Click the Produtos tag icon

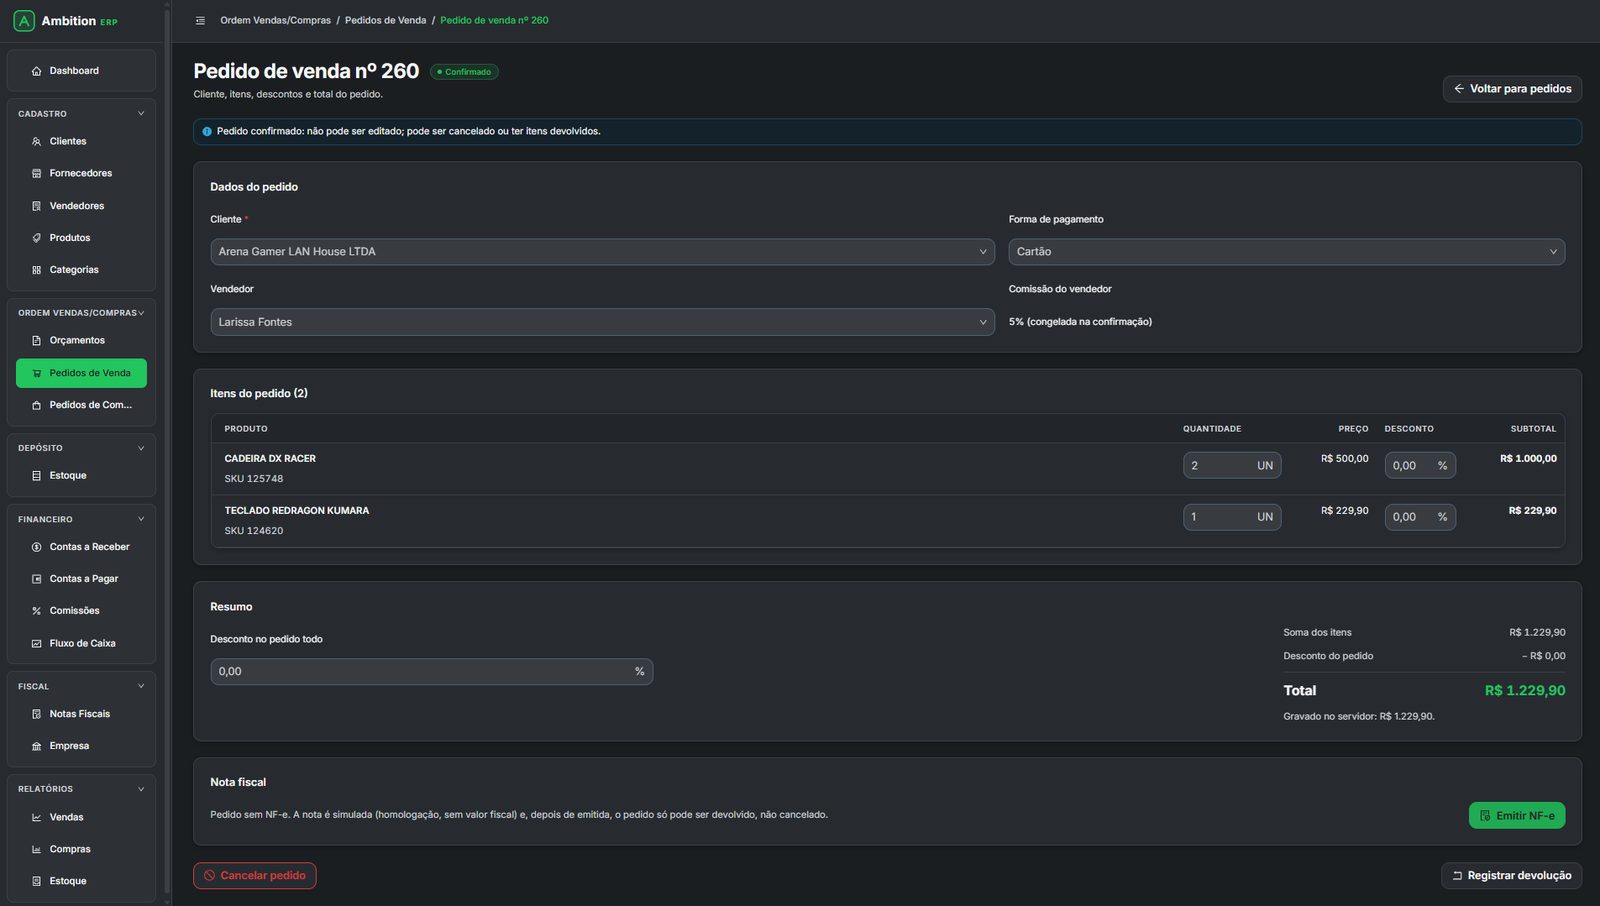37,238
